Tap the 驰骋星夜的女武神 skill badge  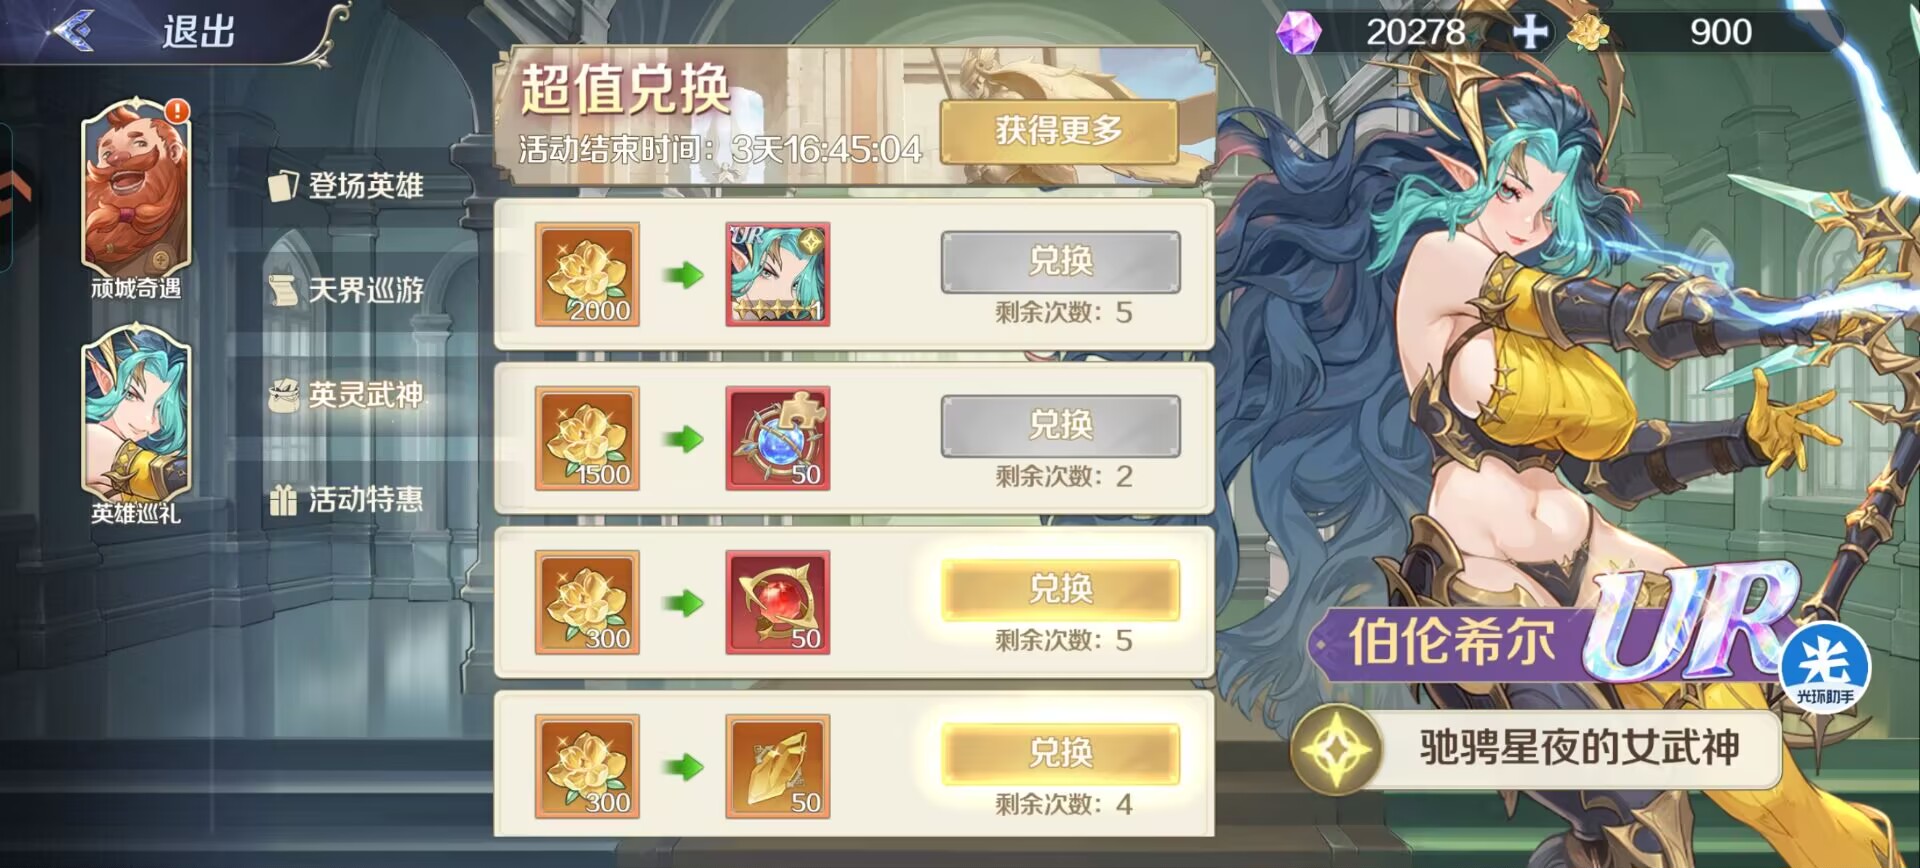tap(1536, 748)
